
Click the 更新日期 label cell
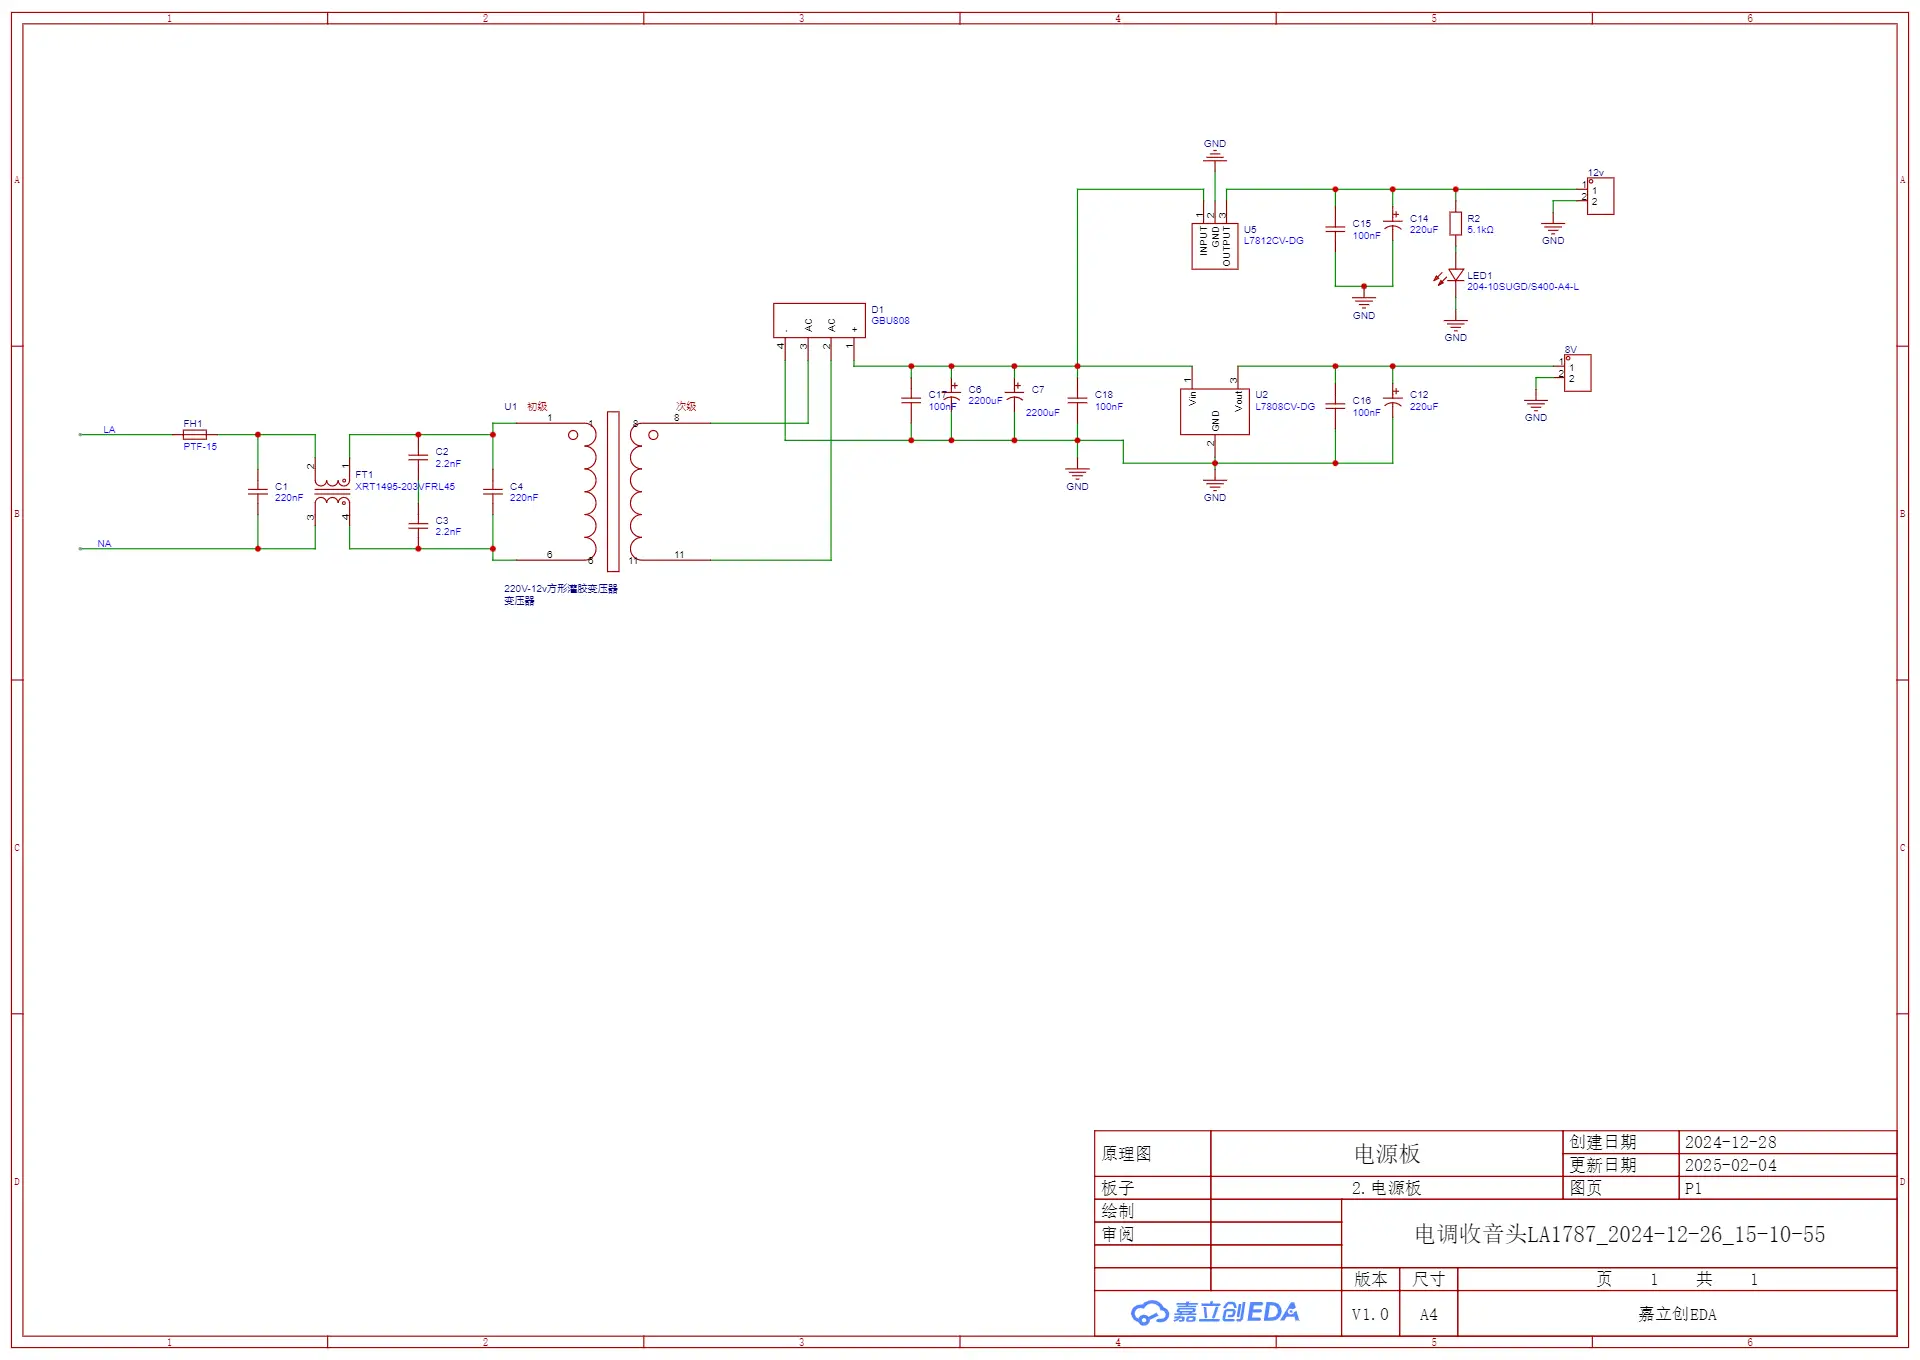tap(1621, 1165)
